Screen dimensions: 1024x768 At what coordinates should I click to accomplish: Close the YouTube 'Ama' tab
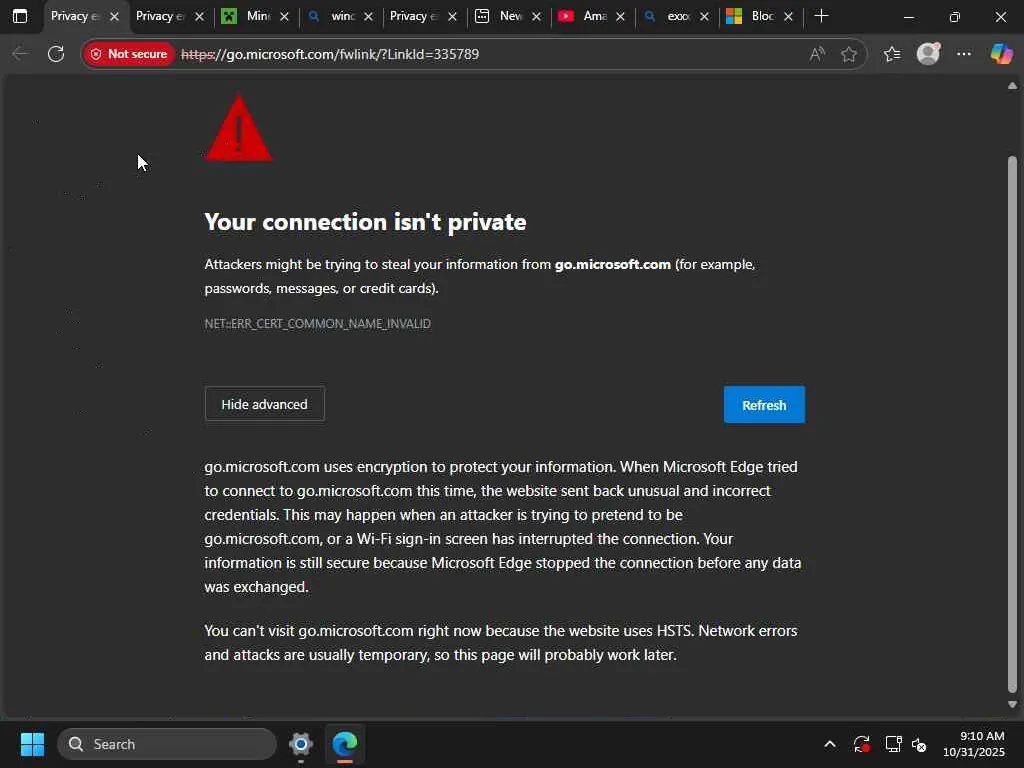point(620,17)
